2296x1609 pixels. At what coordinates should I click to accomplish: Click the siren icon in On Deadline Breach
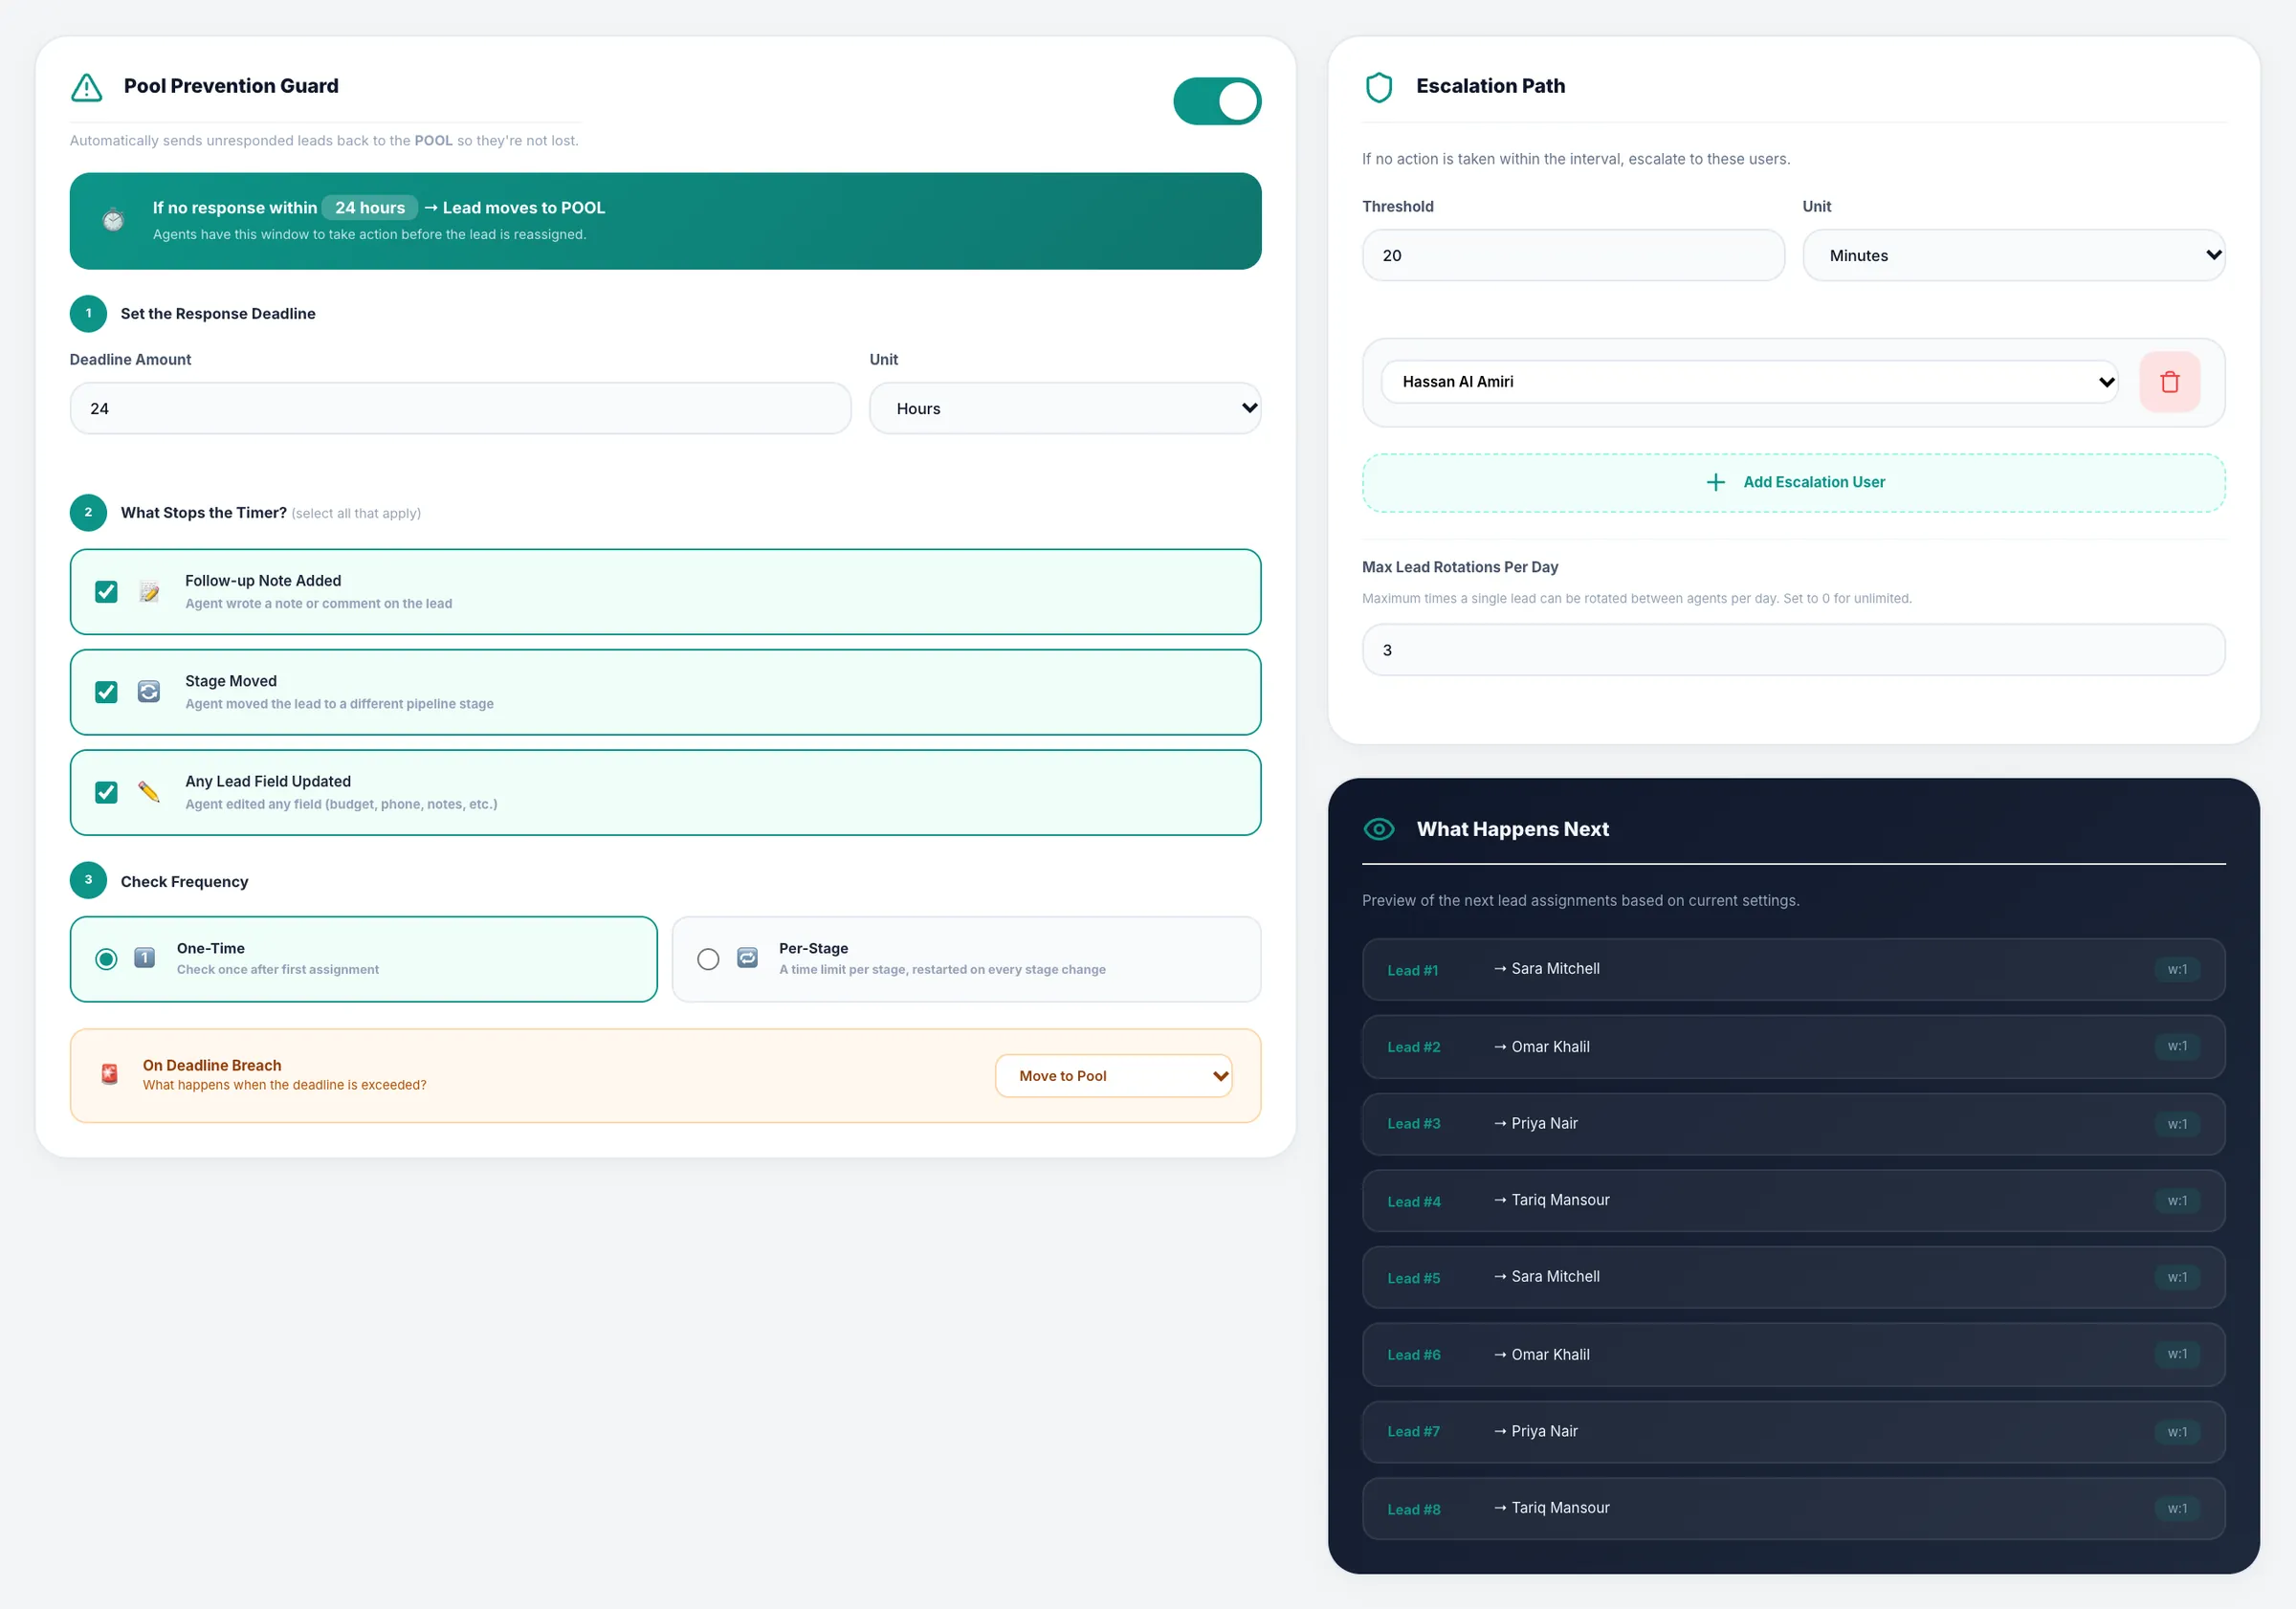[x=110, y=1074]
